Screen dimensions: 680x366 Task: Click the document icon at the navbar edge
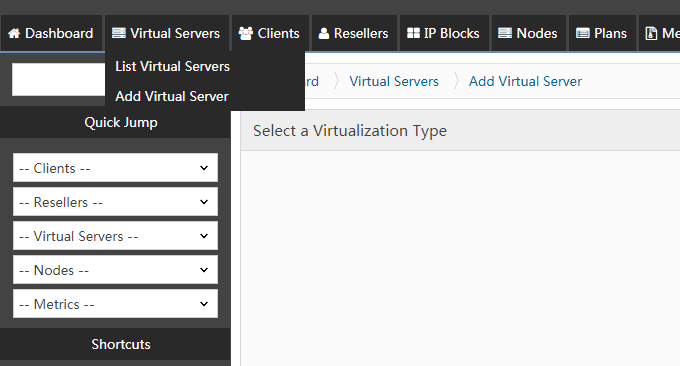click(651, 33)
